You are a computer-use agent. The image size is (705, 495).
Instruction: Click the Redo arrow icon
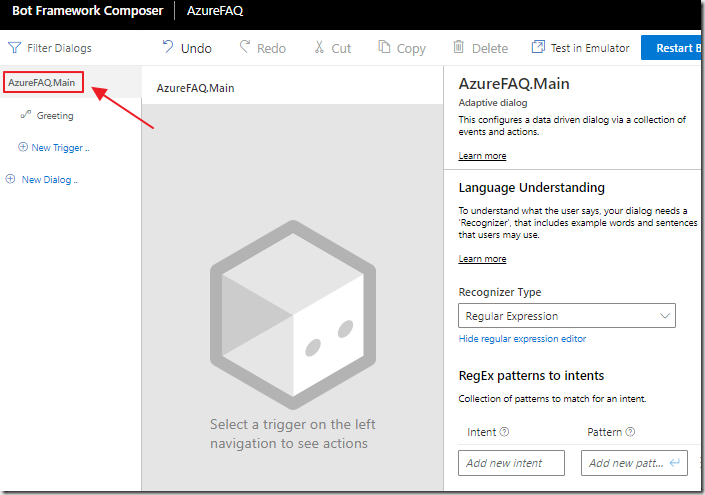pos(245,46)
